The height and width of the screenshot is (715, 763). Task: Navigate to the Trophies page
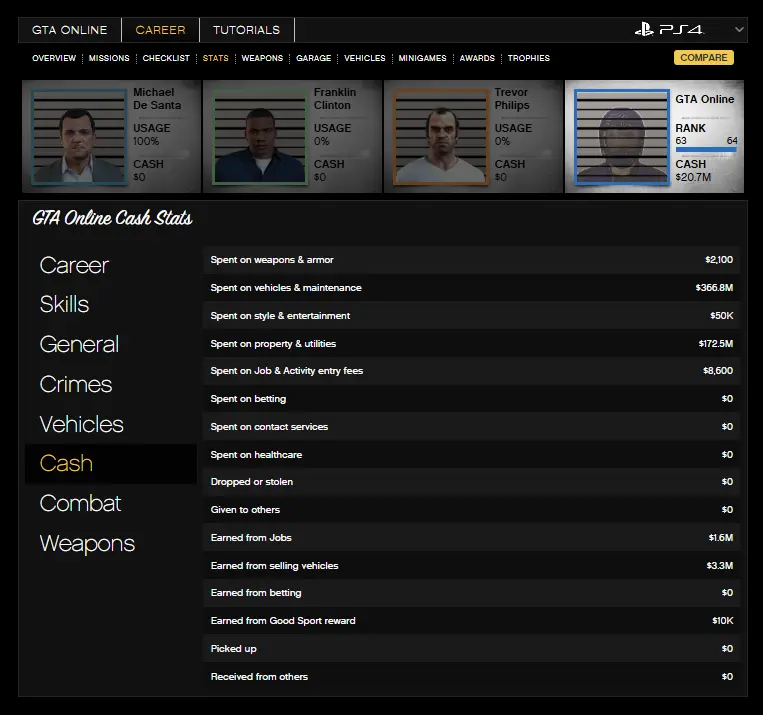(x=528, y=58)
